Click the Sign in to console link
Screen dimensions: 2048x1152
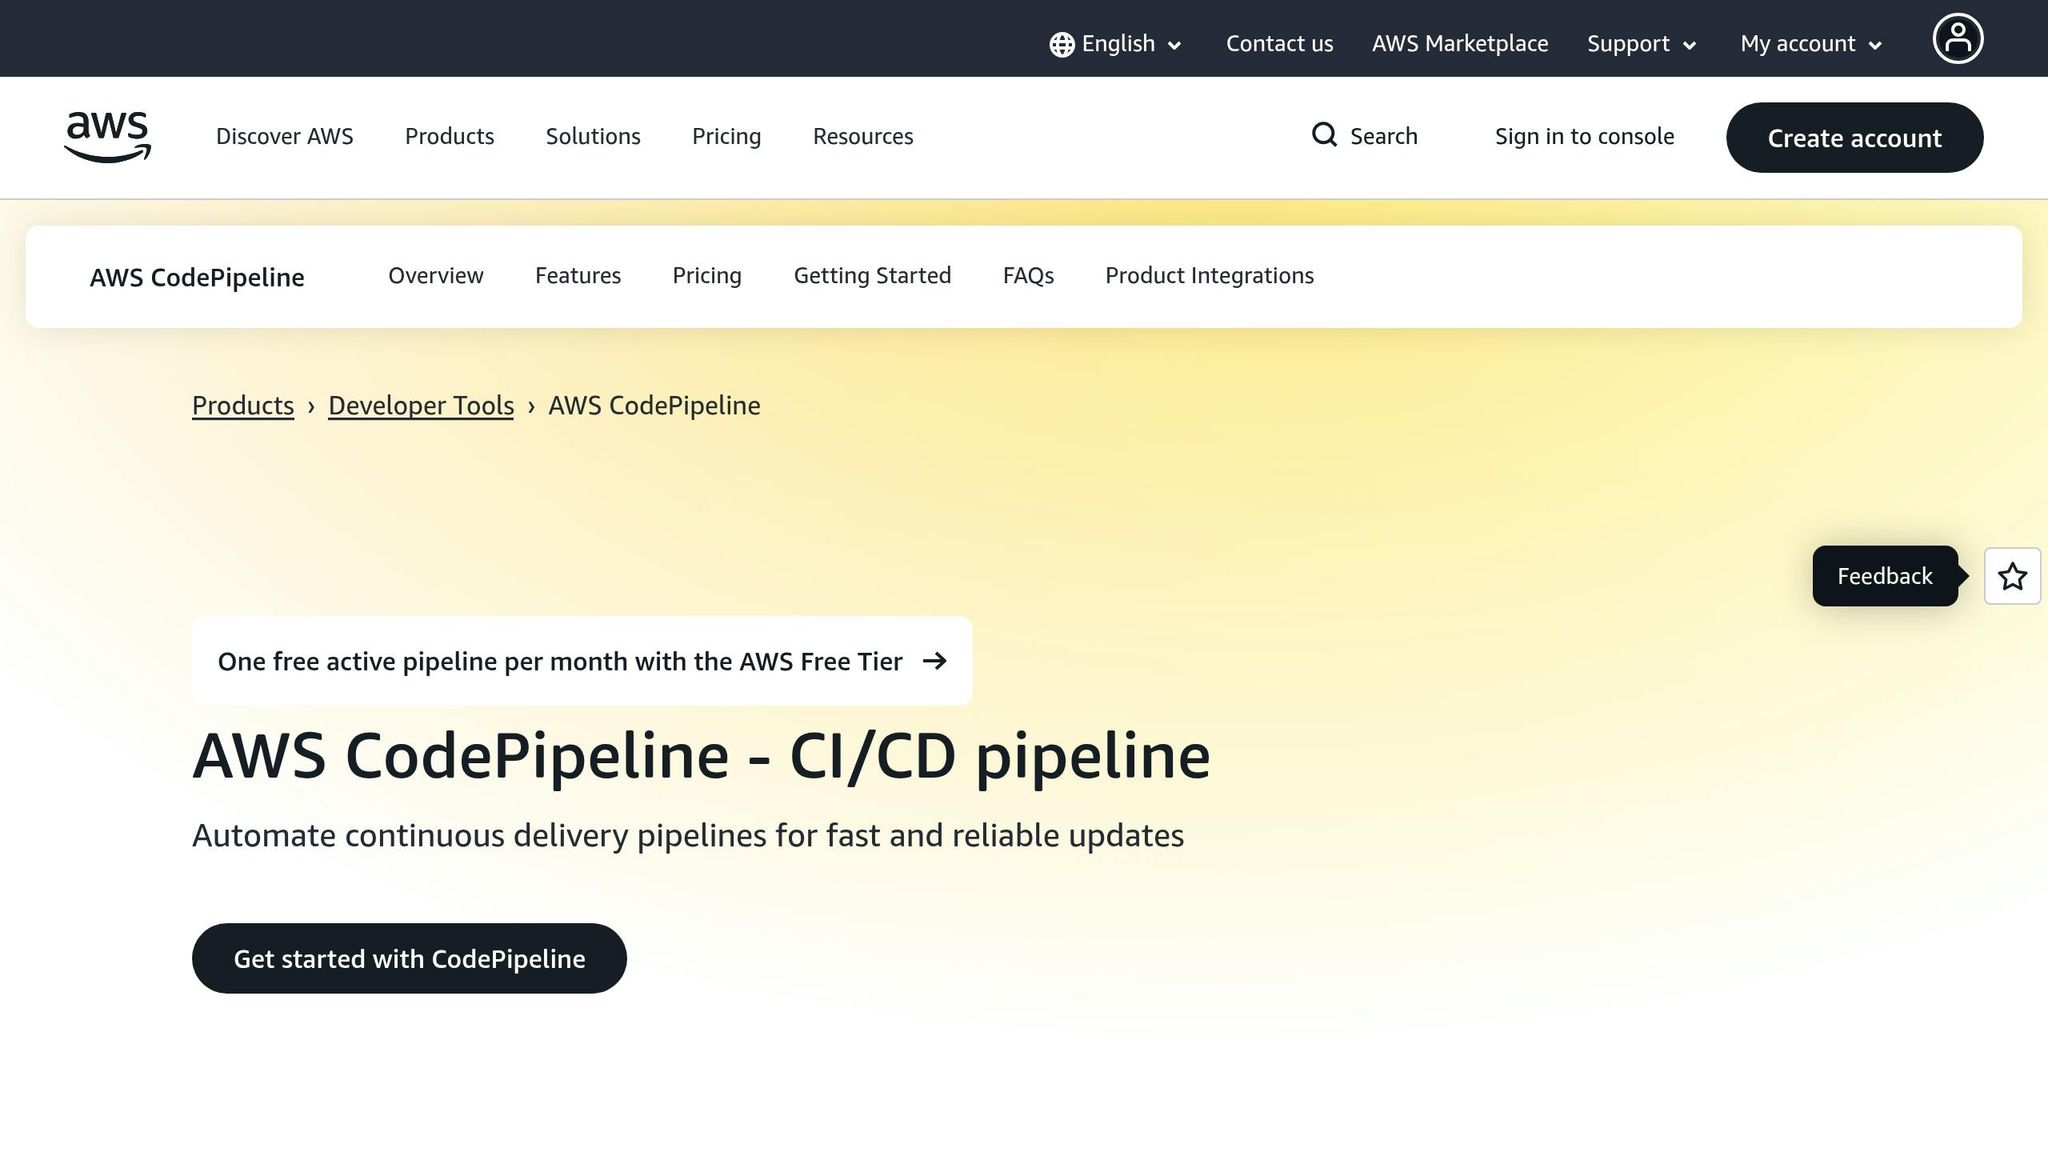click(1584, 136)
